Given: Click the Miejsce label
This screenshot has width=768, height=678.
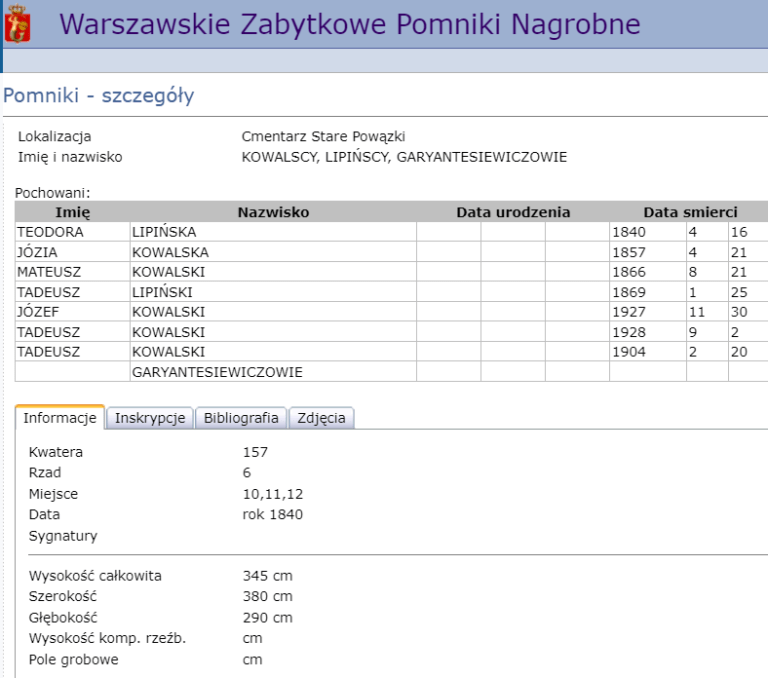Looking at the screenshot, I should 53,494.
